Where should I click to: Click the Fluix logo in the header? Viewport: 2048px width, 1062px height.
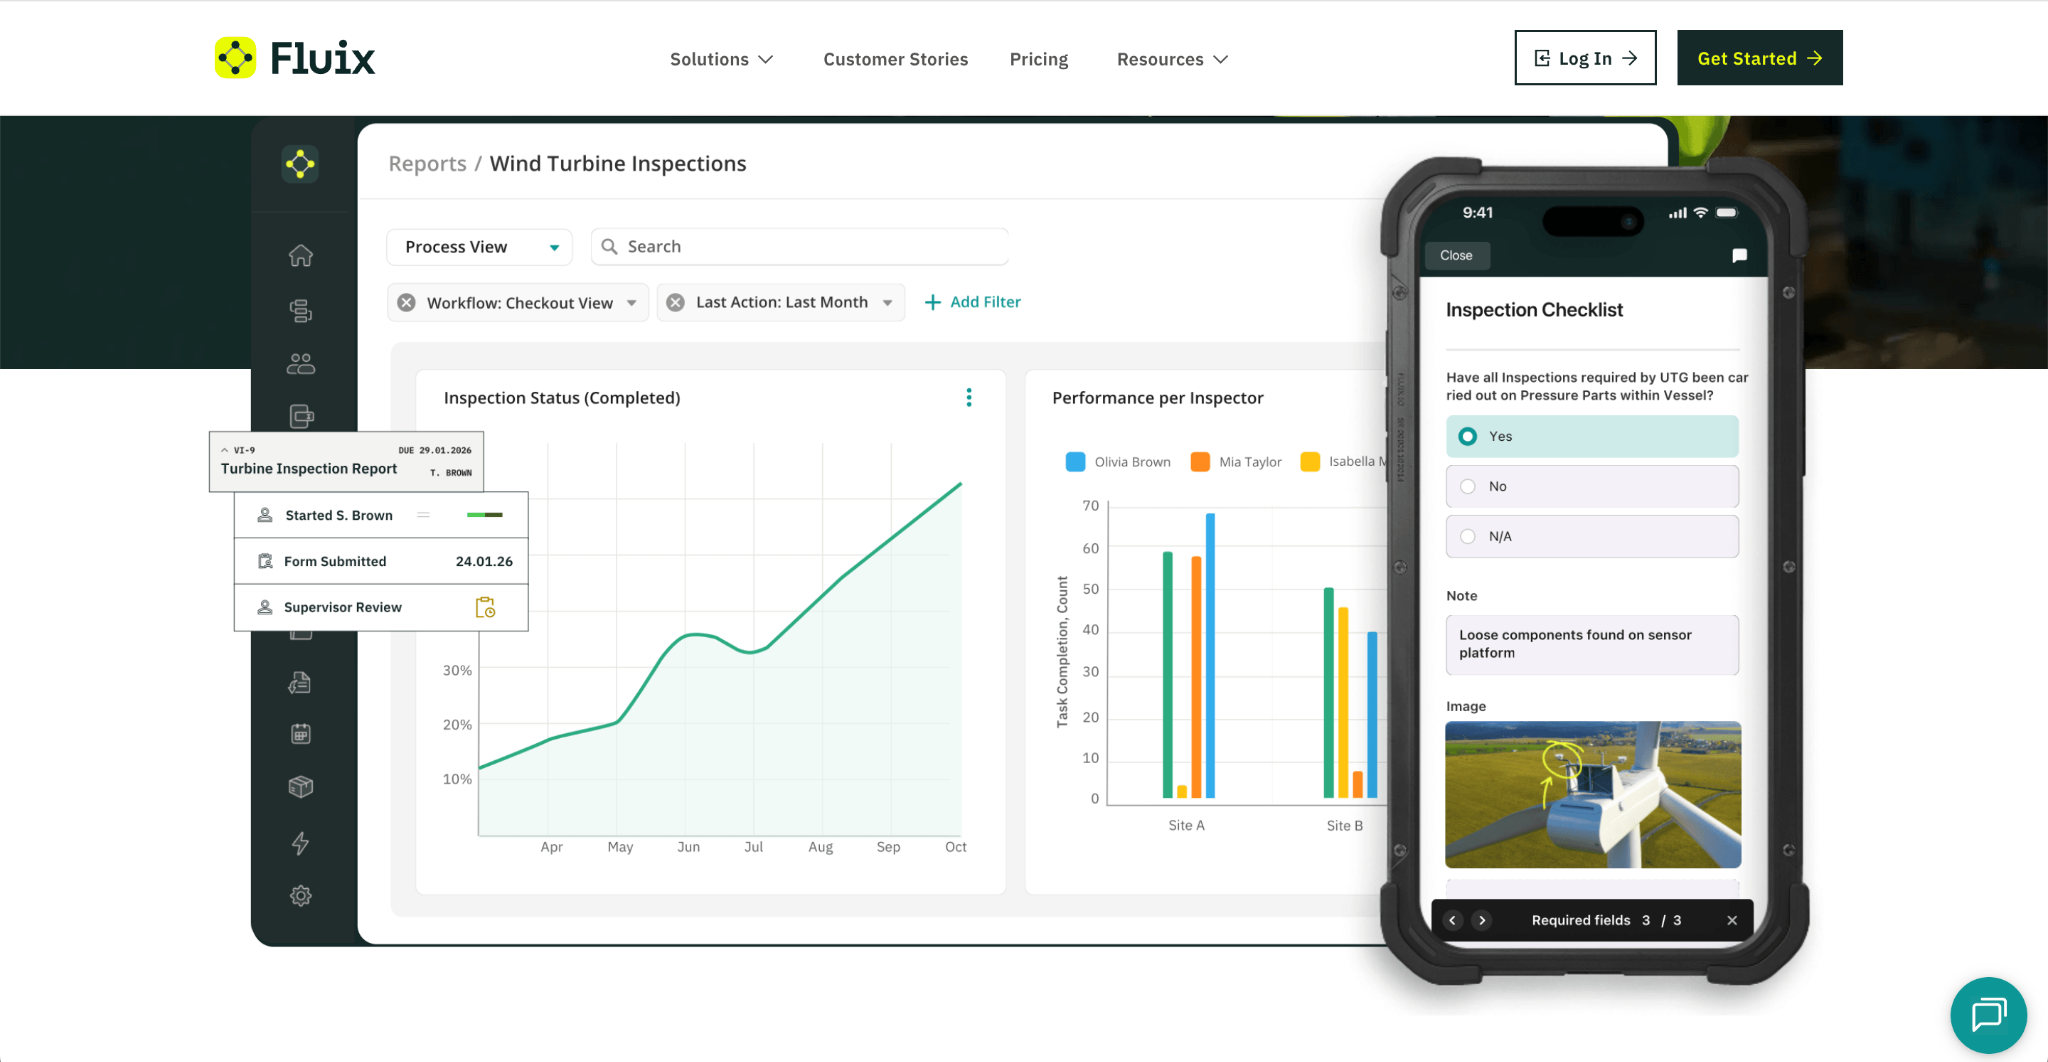point(295,58)
